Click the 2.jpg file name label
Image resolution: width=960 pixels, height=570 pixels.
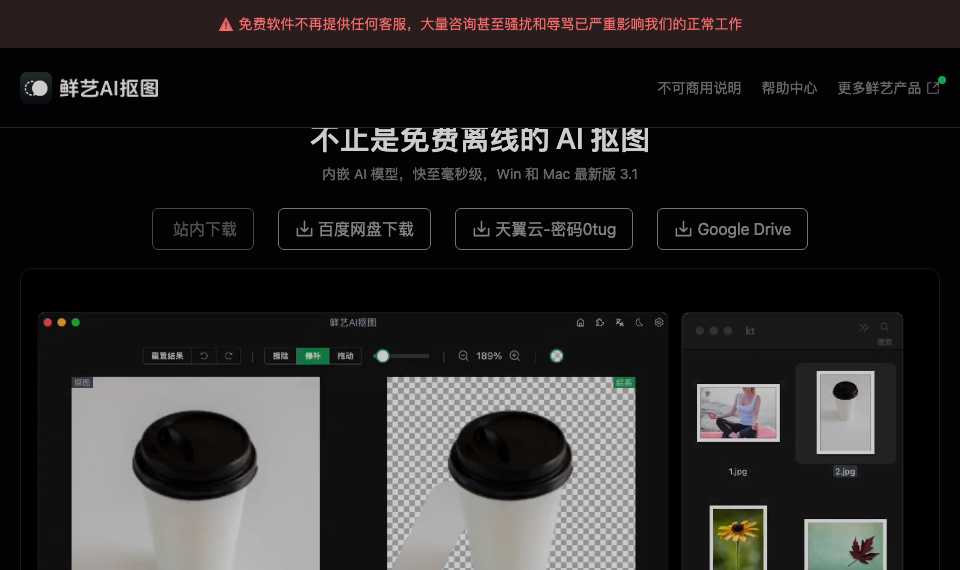point(845,471)
